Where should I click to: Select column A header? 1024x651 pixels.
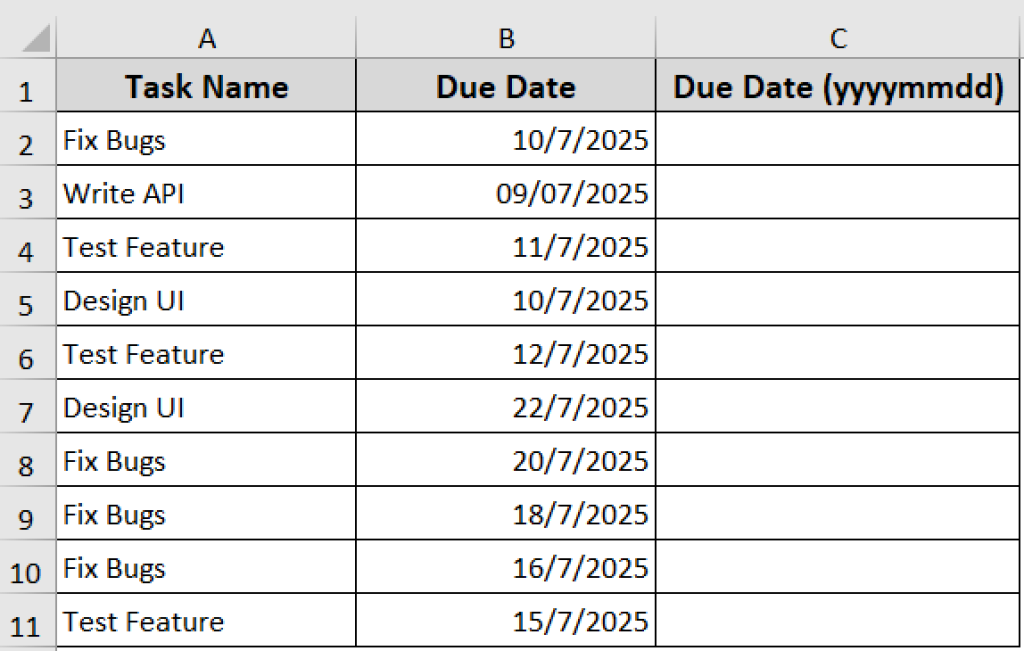pos(207,38)
